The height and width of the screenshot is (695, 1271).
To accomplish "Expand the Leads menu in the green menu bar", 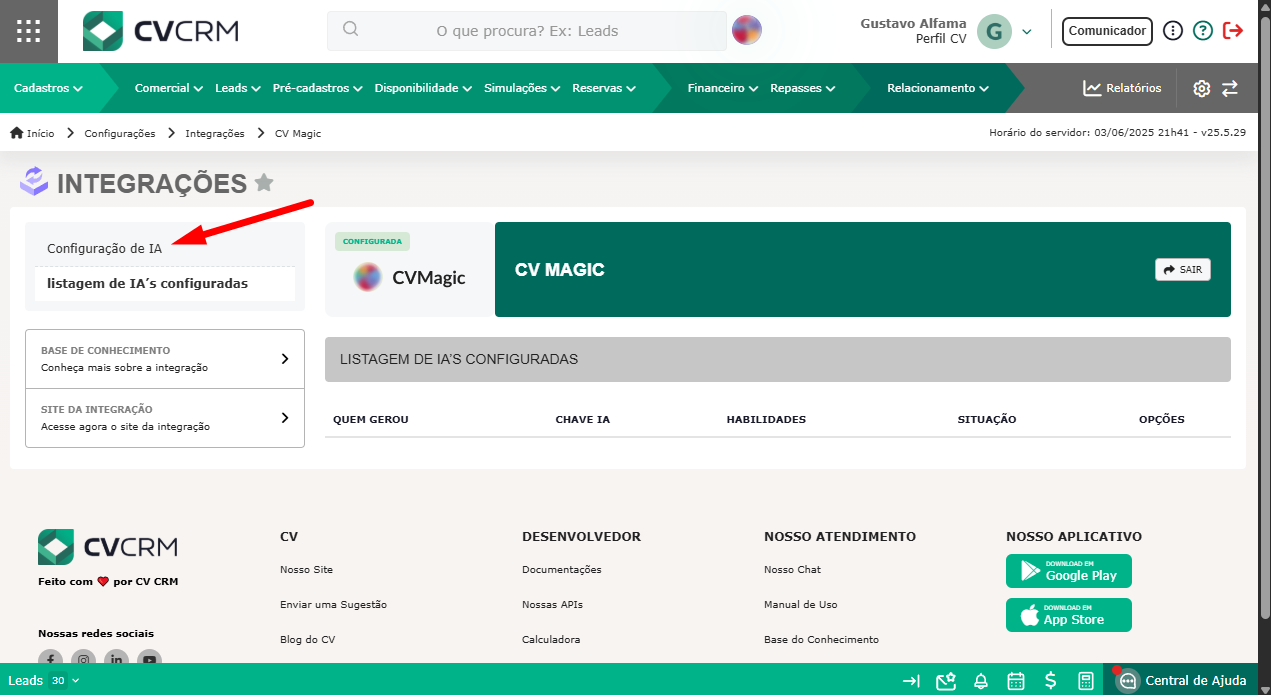I will pos(238,88).
